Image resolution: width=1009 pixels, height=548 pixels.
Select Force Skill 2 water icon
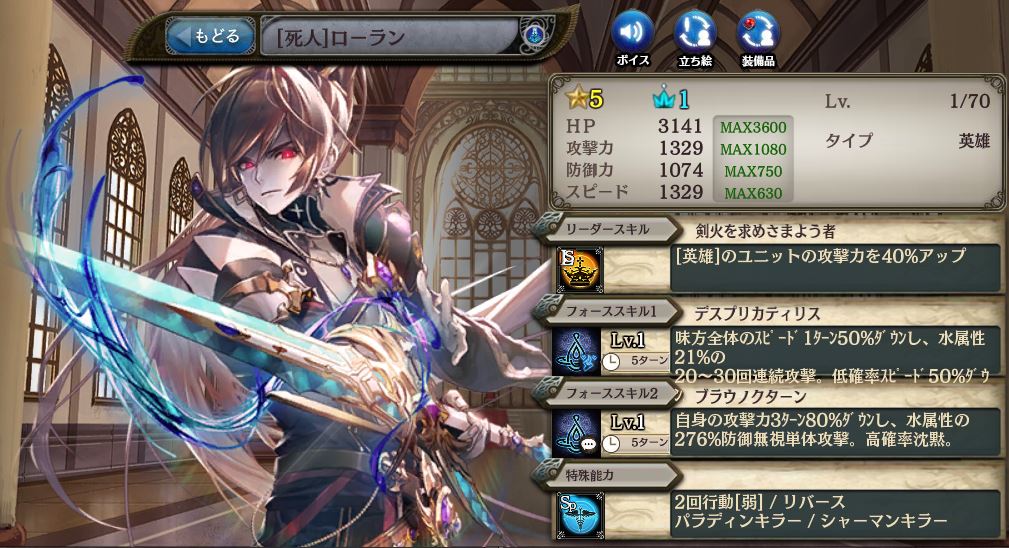tap(577, 434)
